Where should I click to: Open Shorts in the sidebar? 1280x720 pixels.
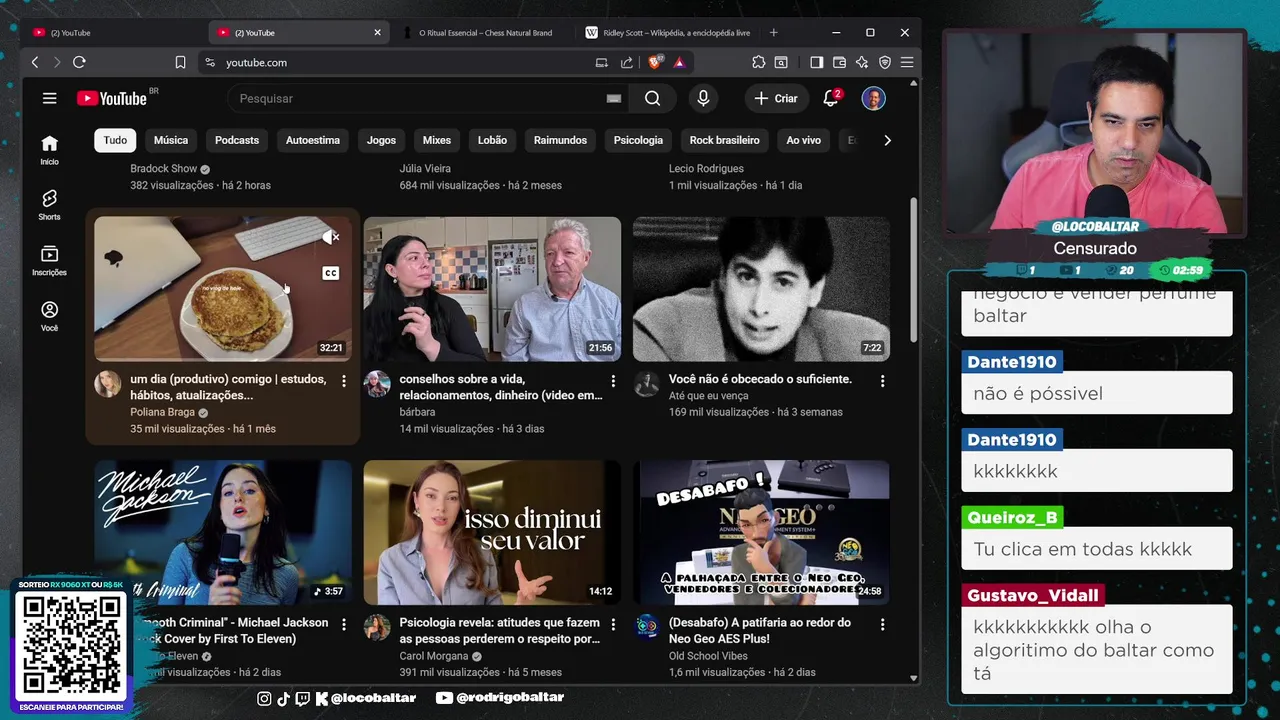(49, 205)
